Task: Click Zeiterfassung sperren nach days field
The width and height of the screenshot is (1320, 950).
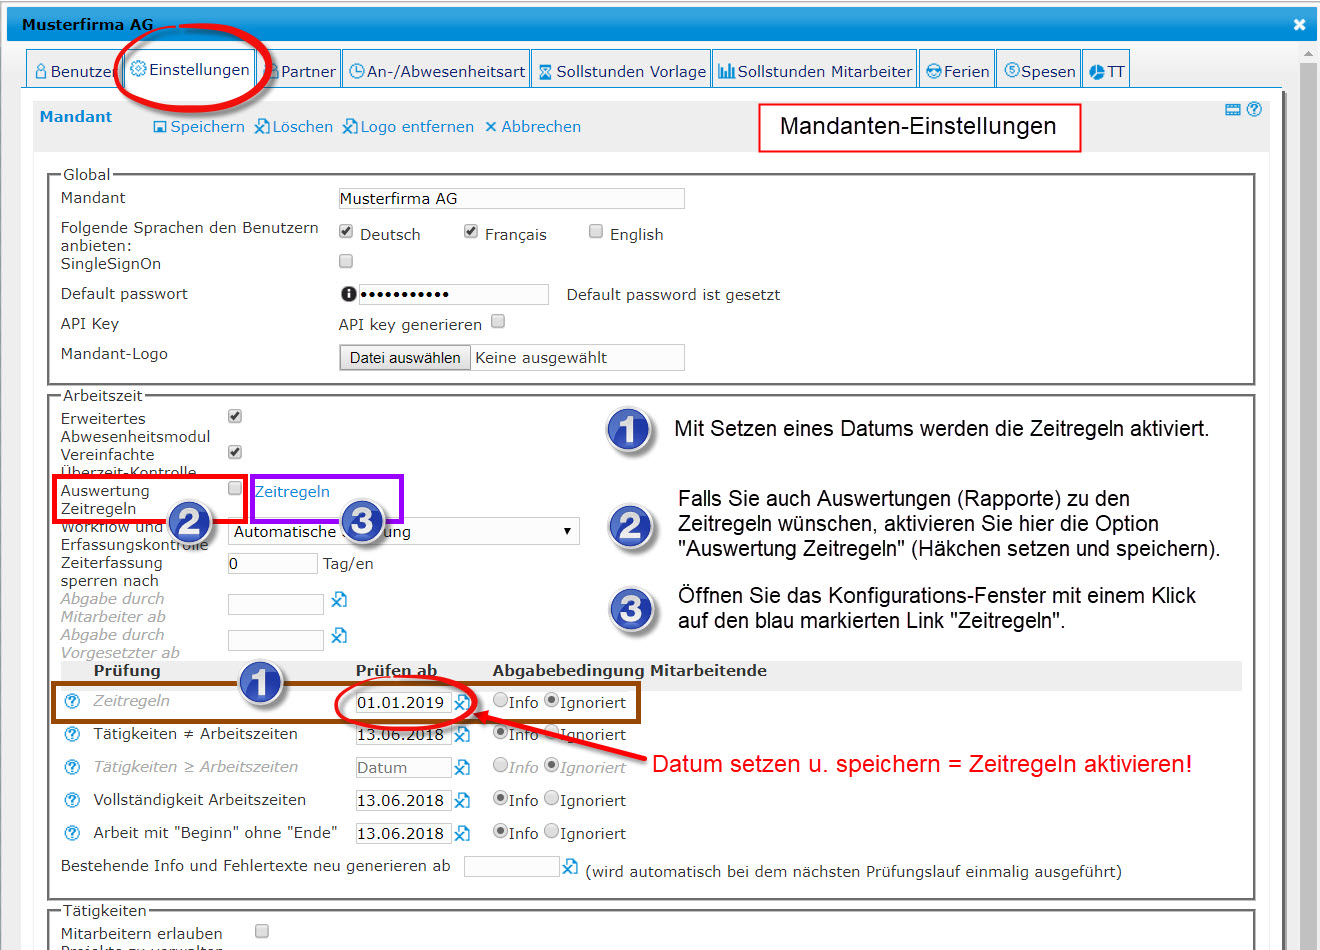Action: 273,563
